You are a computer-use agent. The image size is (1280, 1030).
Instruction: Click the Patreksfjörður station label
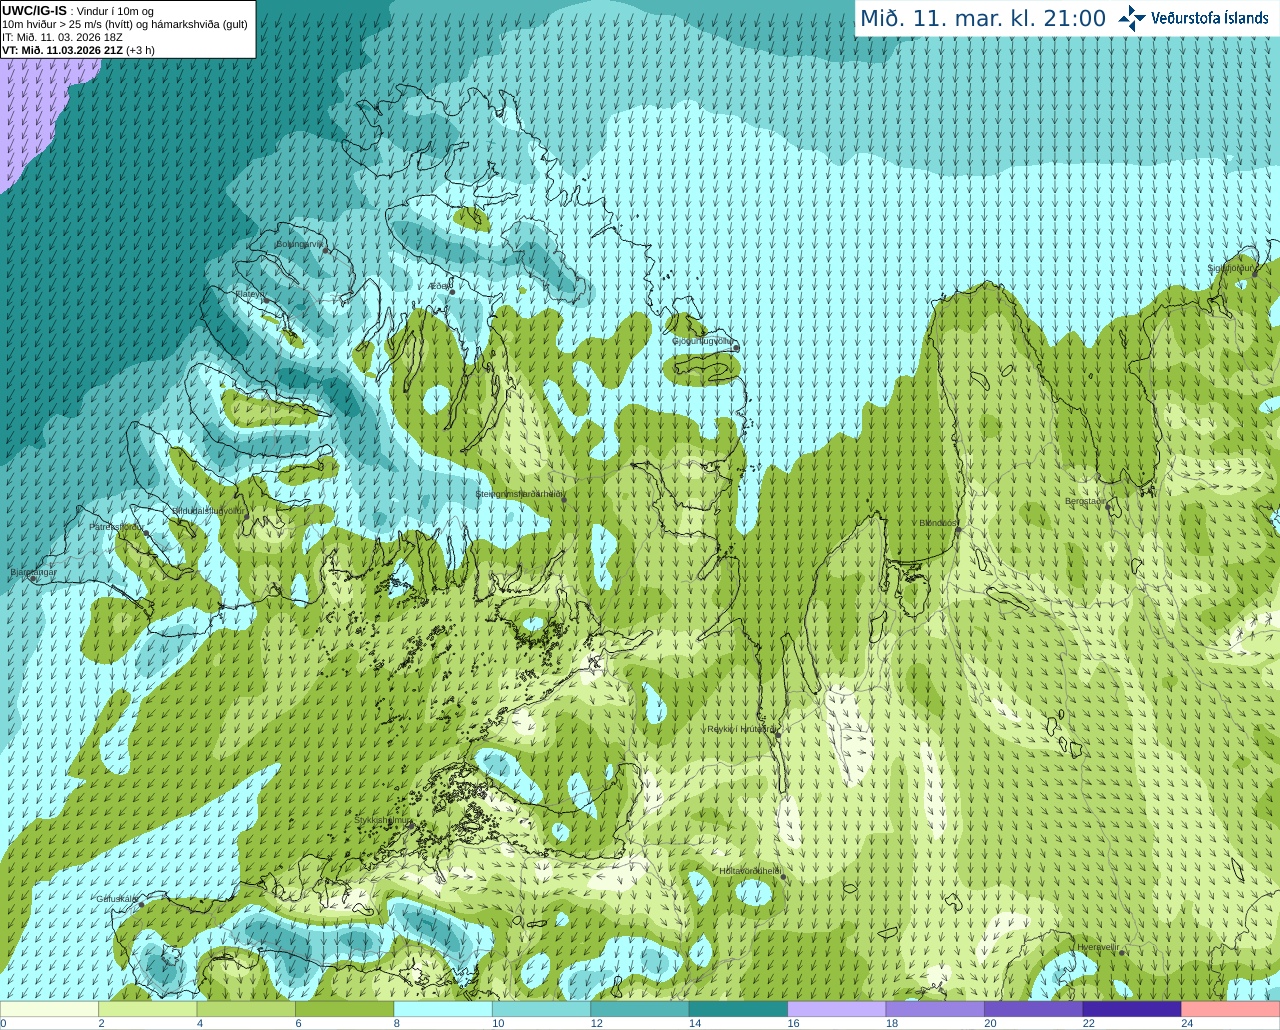click(x=117, y=526)
